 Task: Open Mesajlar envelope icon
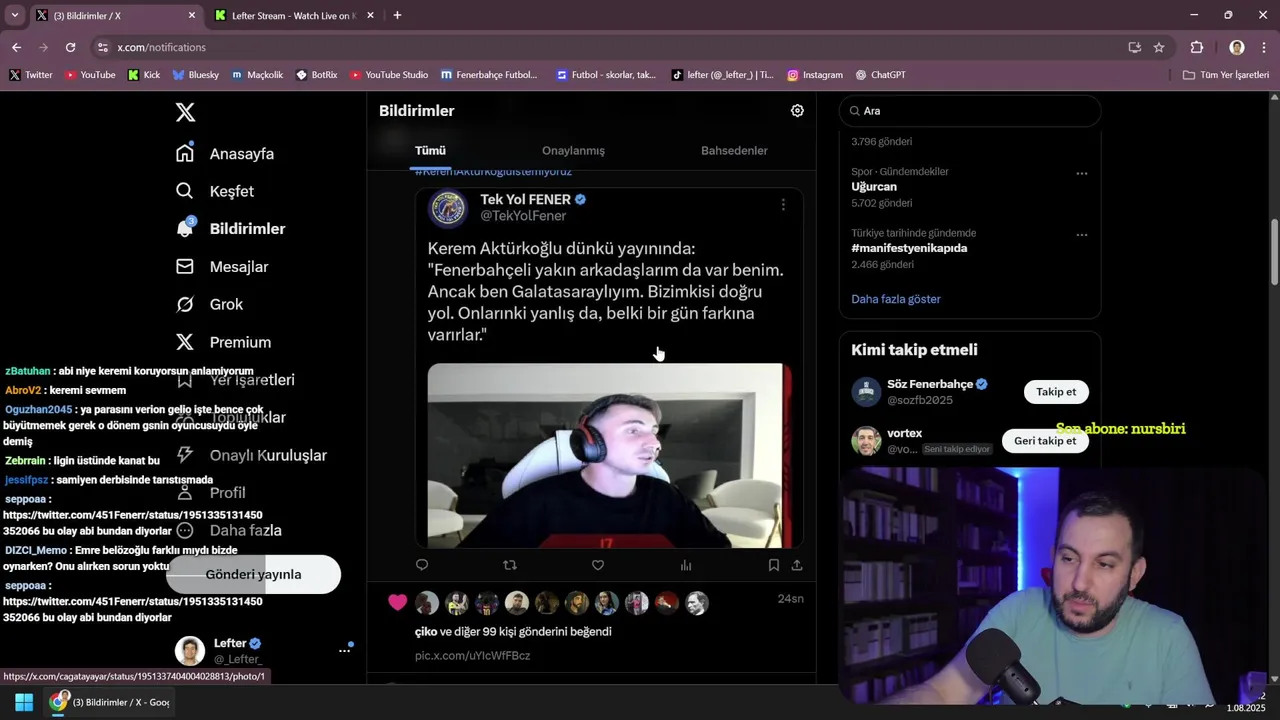[x=185, y=266]
